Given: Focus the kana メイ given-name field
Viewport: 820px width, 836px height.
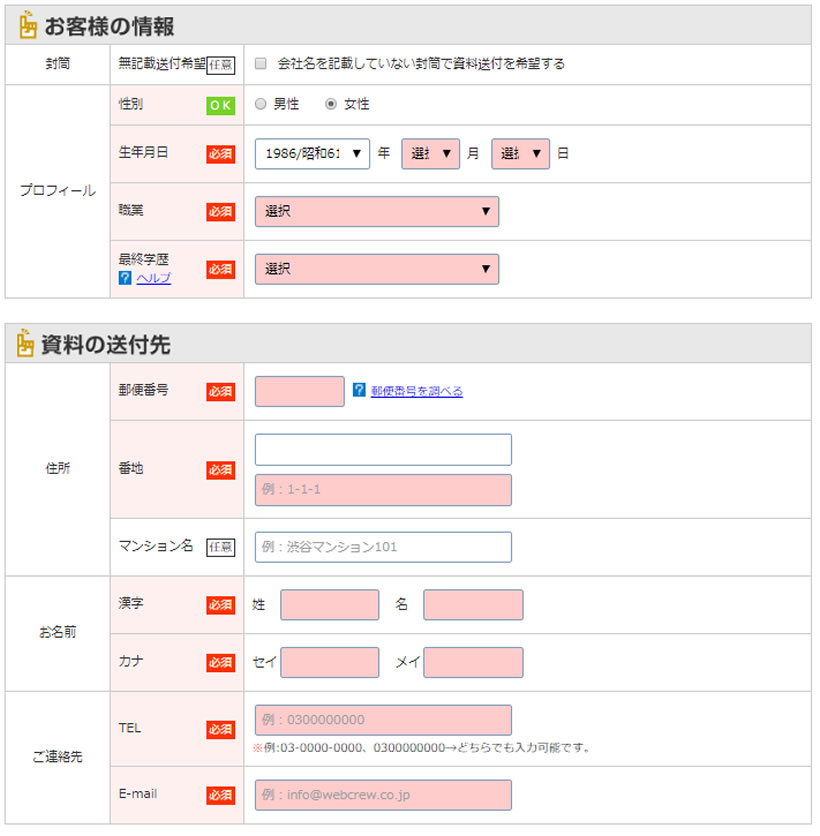Looking at the screenshot, I should [473, 662].
